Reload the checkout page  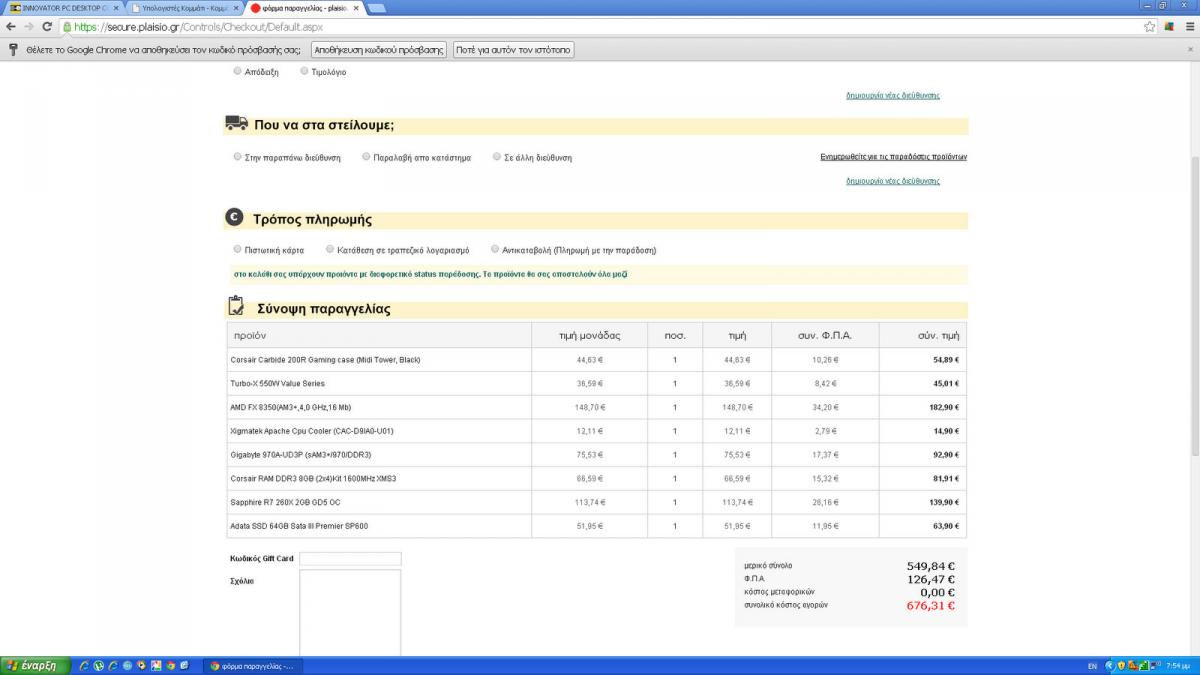46,27
